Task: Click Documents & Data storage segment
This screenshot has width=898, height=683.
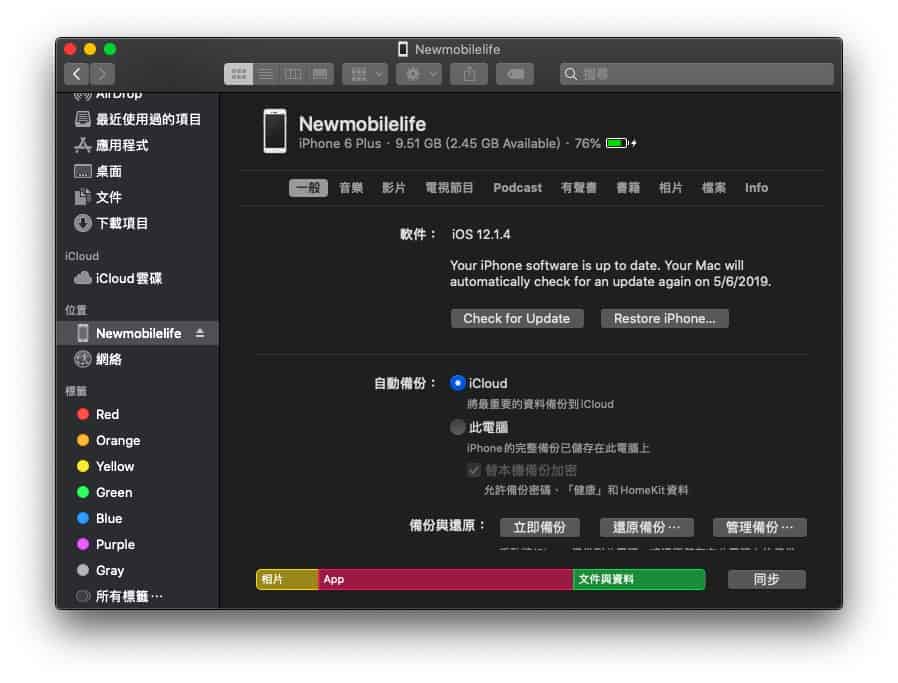Action: pos(639,579)
